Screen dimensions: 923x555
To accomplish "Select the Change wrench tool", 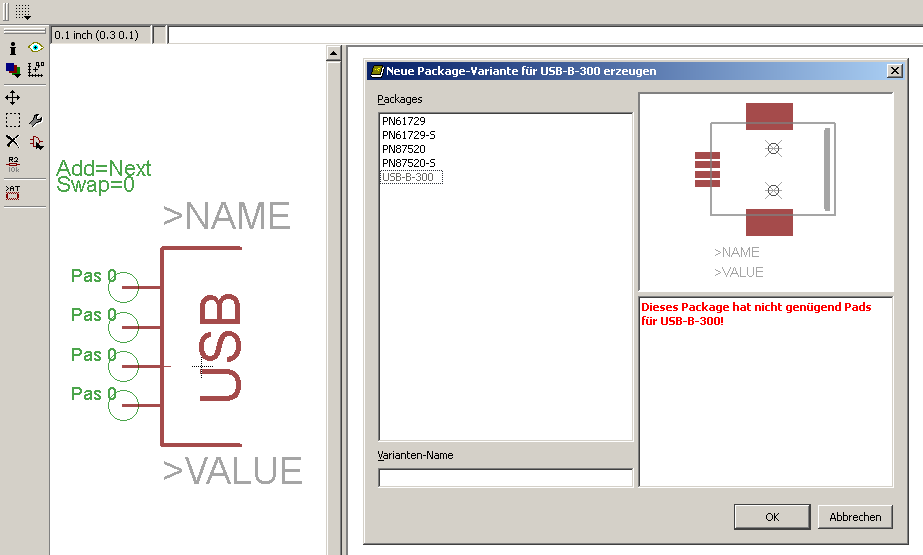I will pyautogui.click(x=35, y=120).
